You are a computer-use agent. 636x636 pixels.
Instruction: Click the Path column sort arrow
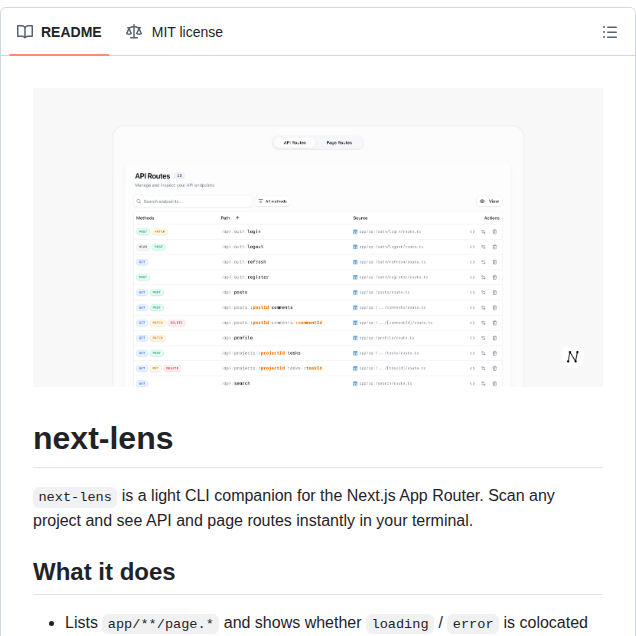tap(237, 217)
